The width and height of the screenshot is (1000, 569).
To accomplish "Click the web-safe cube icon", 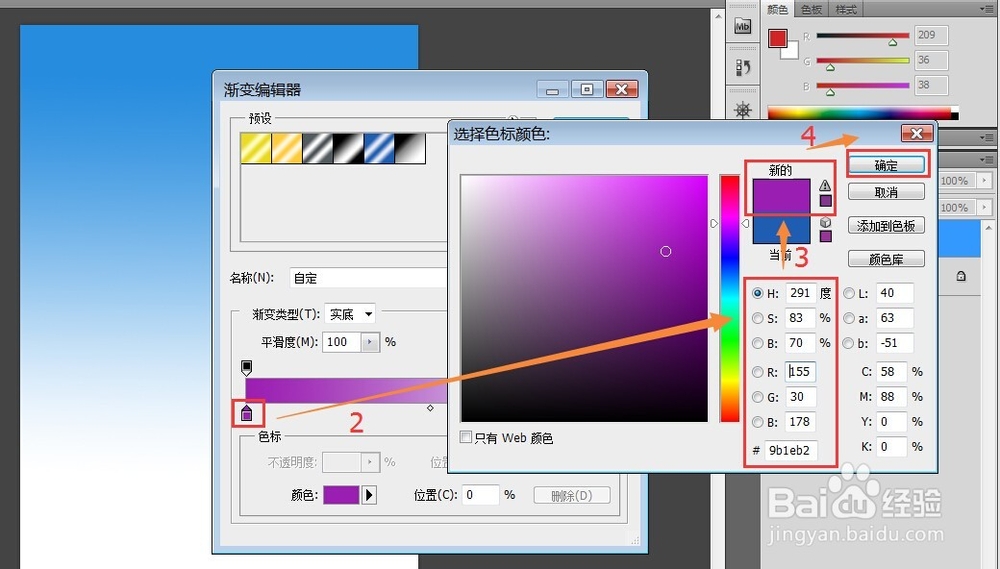I will (x=825, y=222).
